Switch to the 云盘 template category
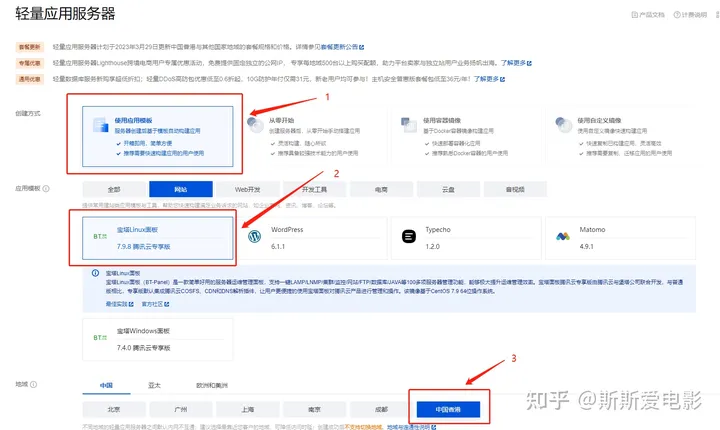The image size is (720, 430). tap(448, 189)
